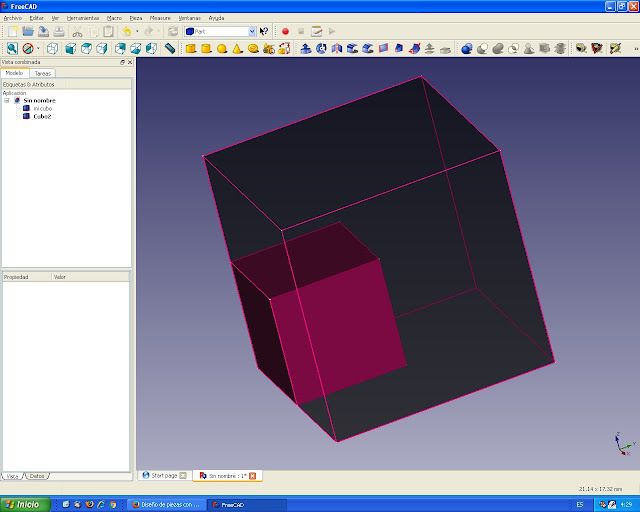Switch to rear view cube icon
Viewport: 640px width, 512px height.
tap(120, 49)
